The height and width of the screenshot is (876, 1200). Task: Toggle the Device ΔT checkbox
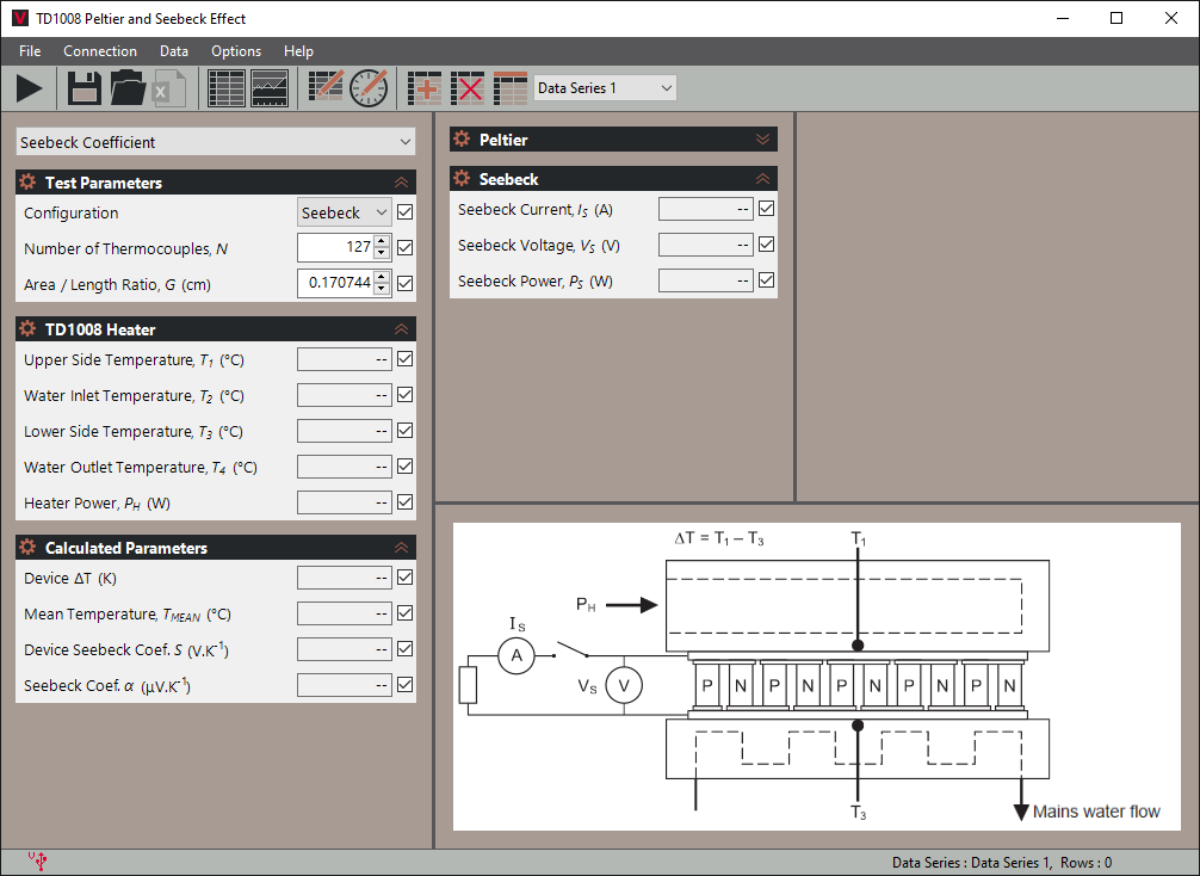(x=405, y=577)
